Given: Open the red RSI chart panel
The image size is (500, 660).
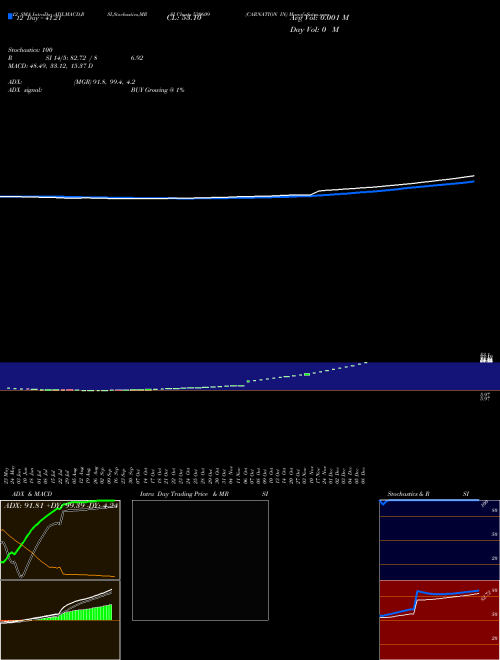Looking at the screenshot, I should click(x=439, y=620).
